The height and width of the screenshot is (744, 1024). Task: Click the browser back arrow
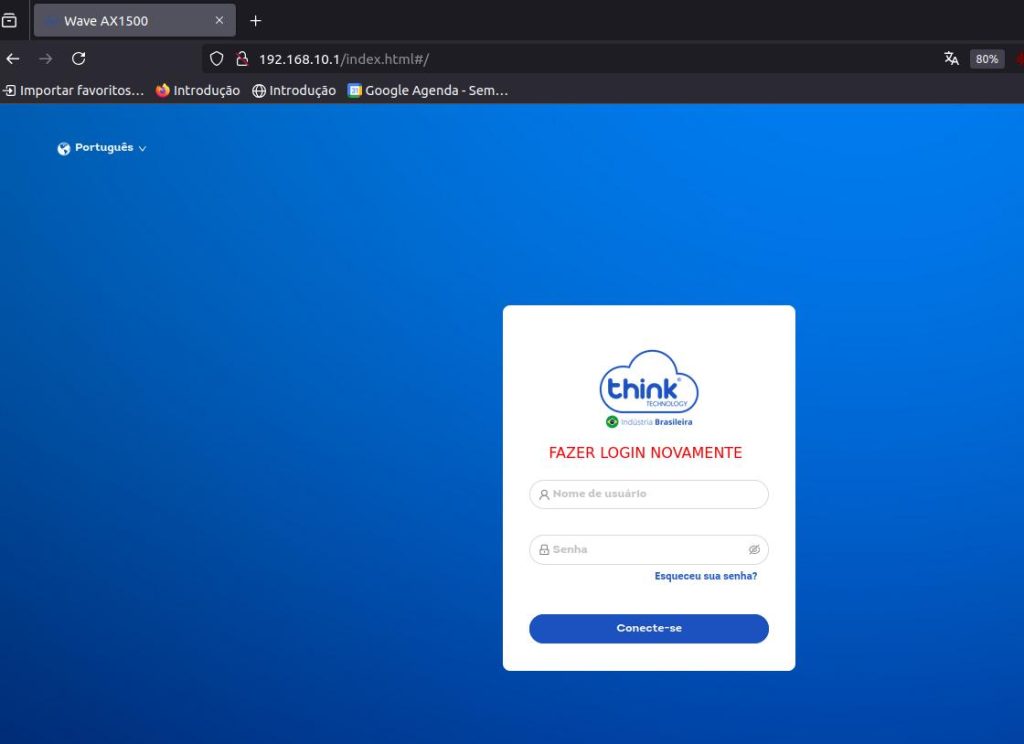[13, 59]
